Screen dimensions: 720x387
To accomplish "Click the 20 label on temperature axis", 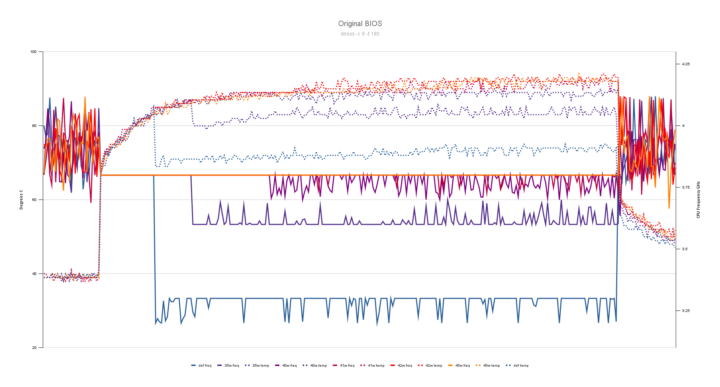I will click(34, 348).
